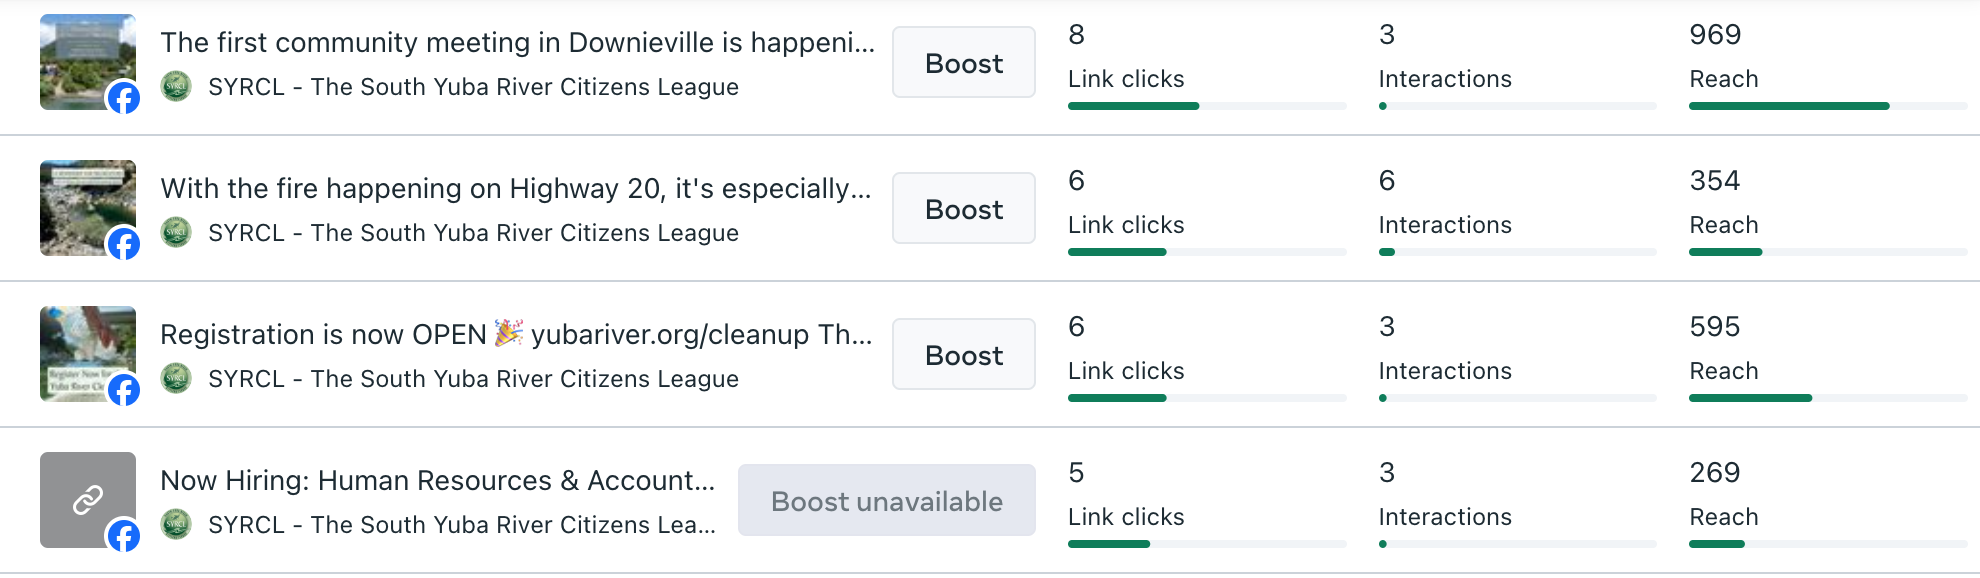
Task: Open the Registration cleanup post thumbnail
Action: (x=80, y=346)
